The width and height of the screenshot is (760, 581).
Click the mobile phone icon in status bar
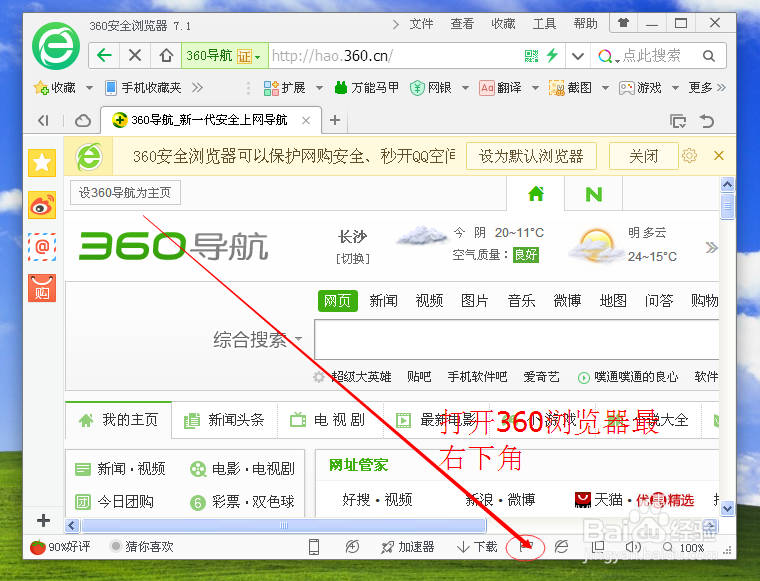314,547
